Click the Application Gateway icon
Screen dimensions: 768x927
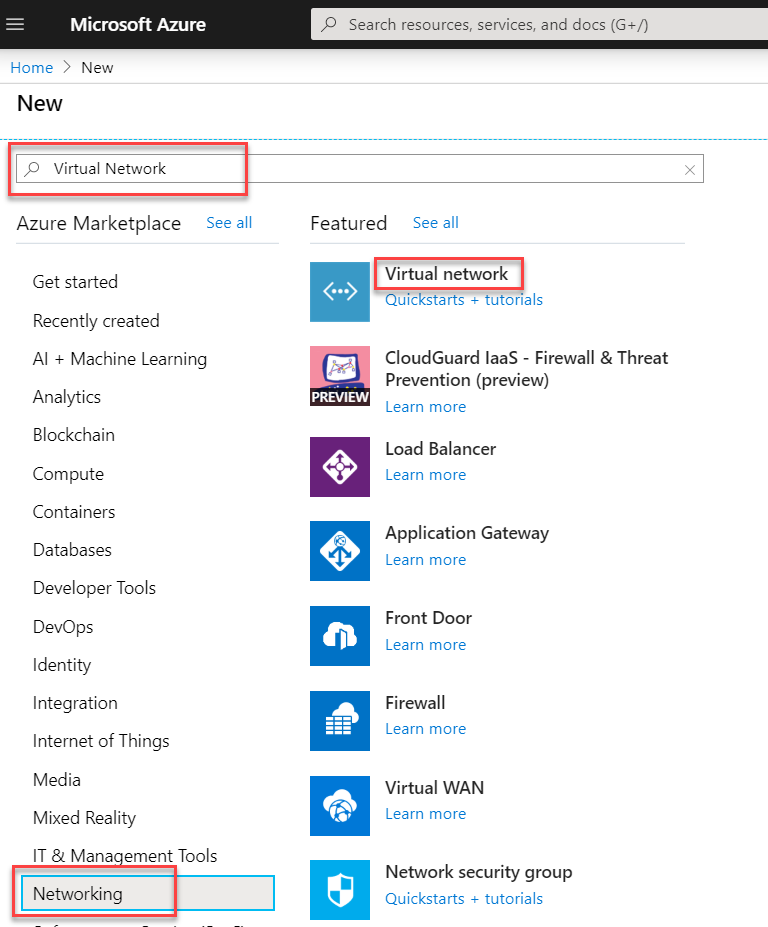point(340,550)
